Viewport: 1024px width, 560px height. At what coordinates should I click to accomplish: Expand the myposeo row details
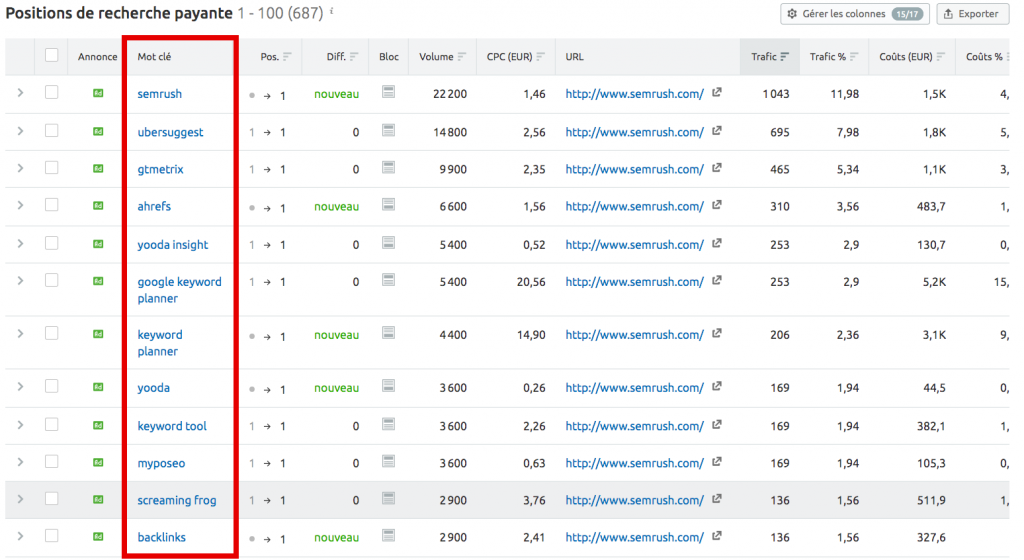click(x=20, y=463)
